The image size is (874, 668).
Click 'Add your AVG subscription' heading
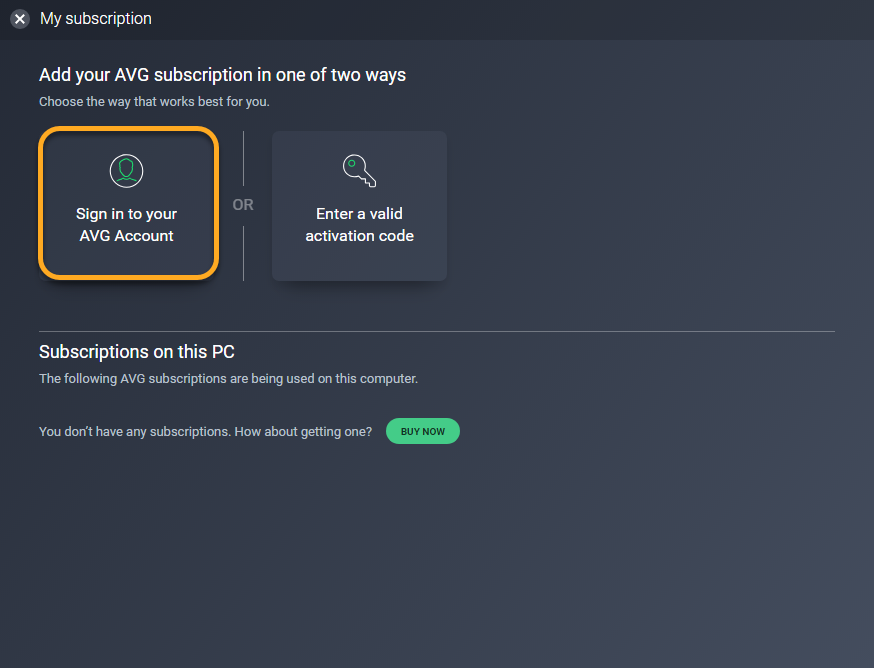[222, 75]
